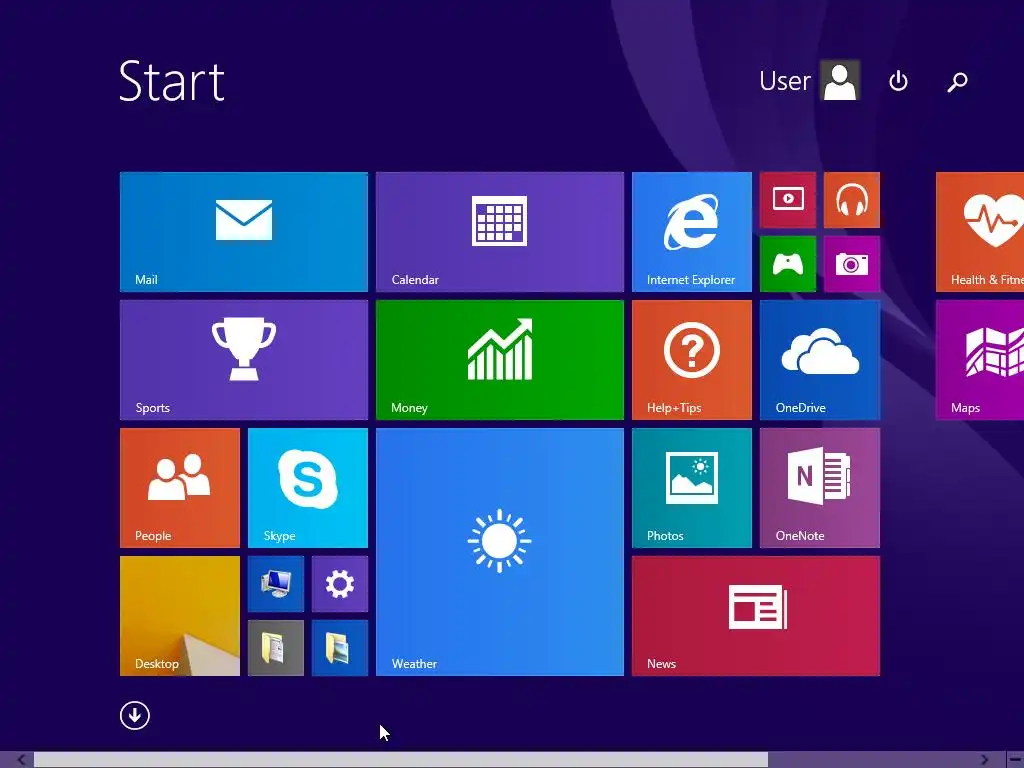
Task: Open the Mail tile
Action: [244, 232]
